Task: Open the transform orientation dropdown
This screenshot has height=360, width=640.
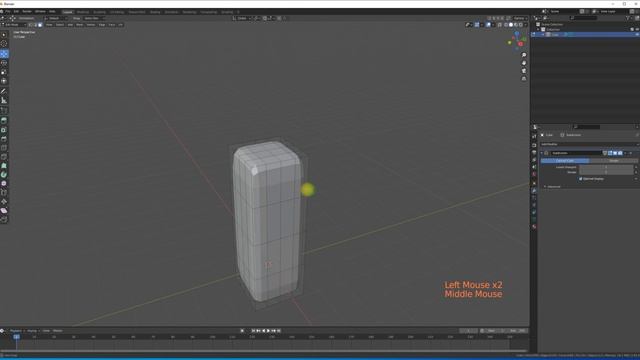Action: pos(242,18)
